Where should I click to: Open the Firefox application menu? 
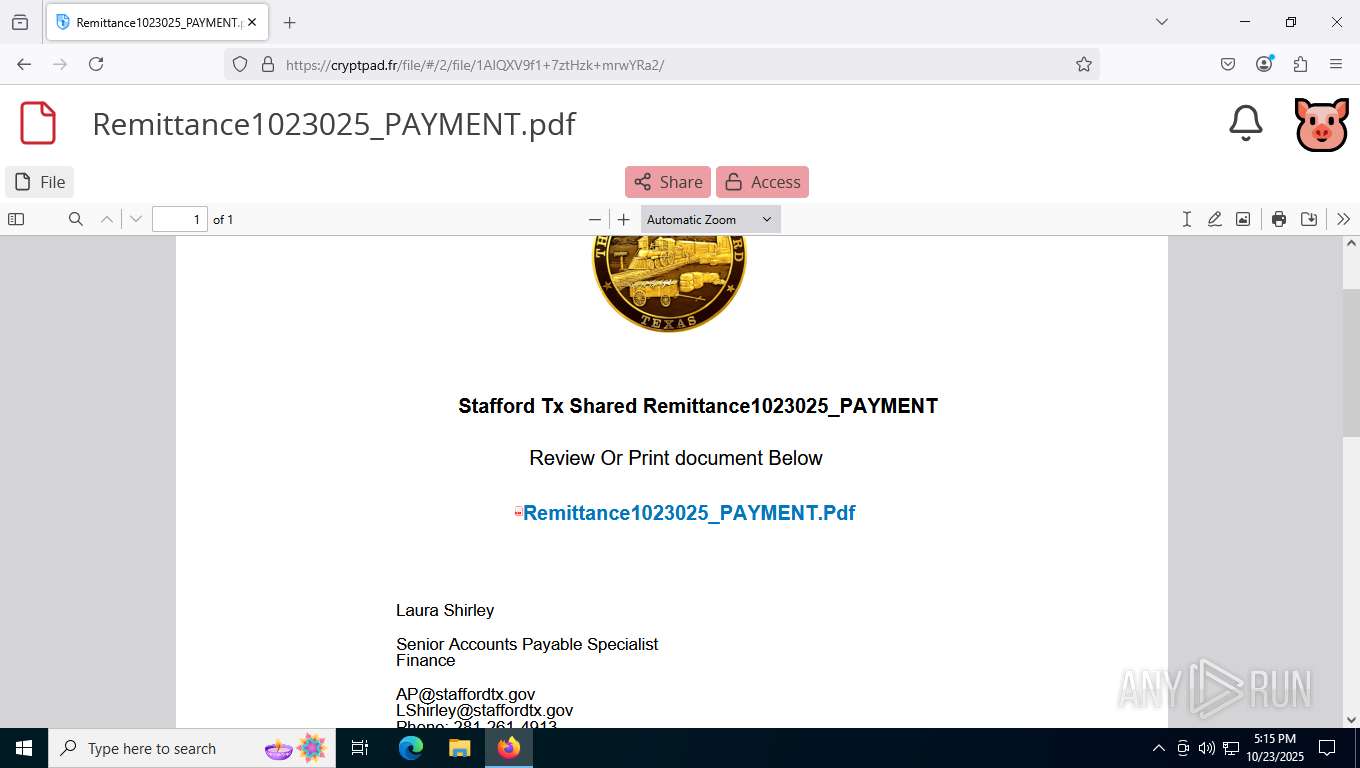pos(1336,64)
